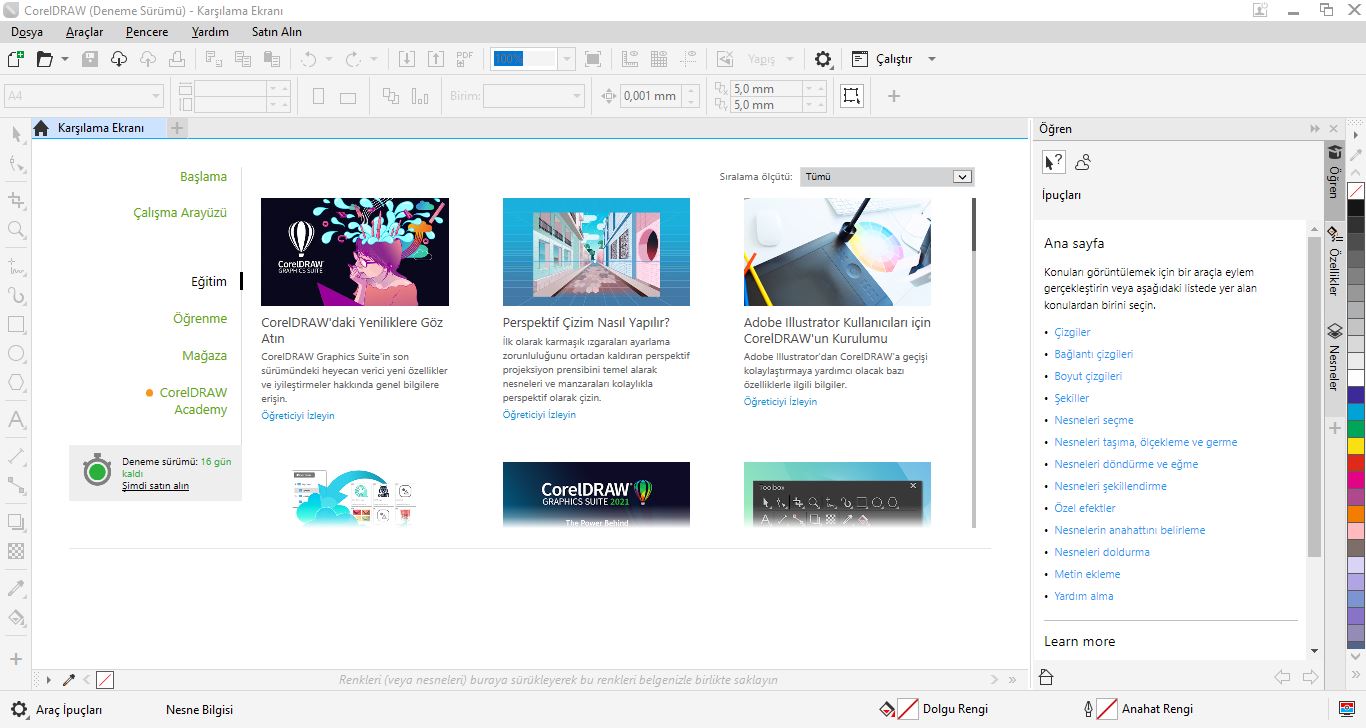Open the Sıralama ölçütü Tümü dropdown

pos(887,177)
